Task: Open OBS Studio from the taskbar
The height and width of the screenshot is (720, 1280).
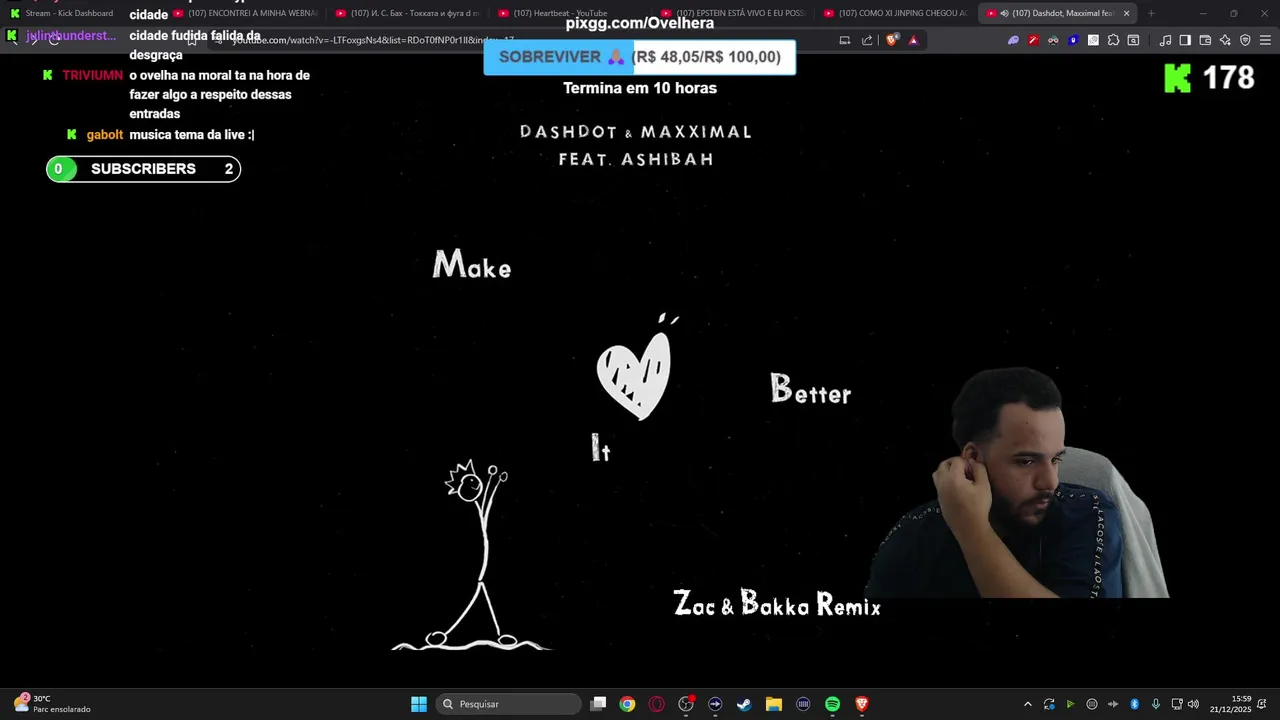Action: (x=686, y=704)
